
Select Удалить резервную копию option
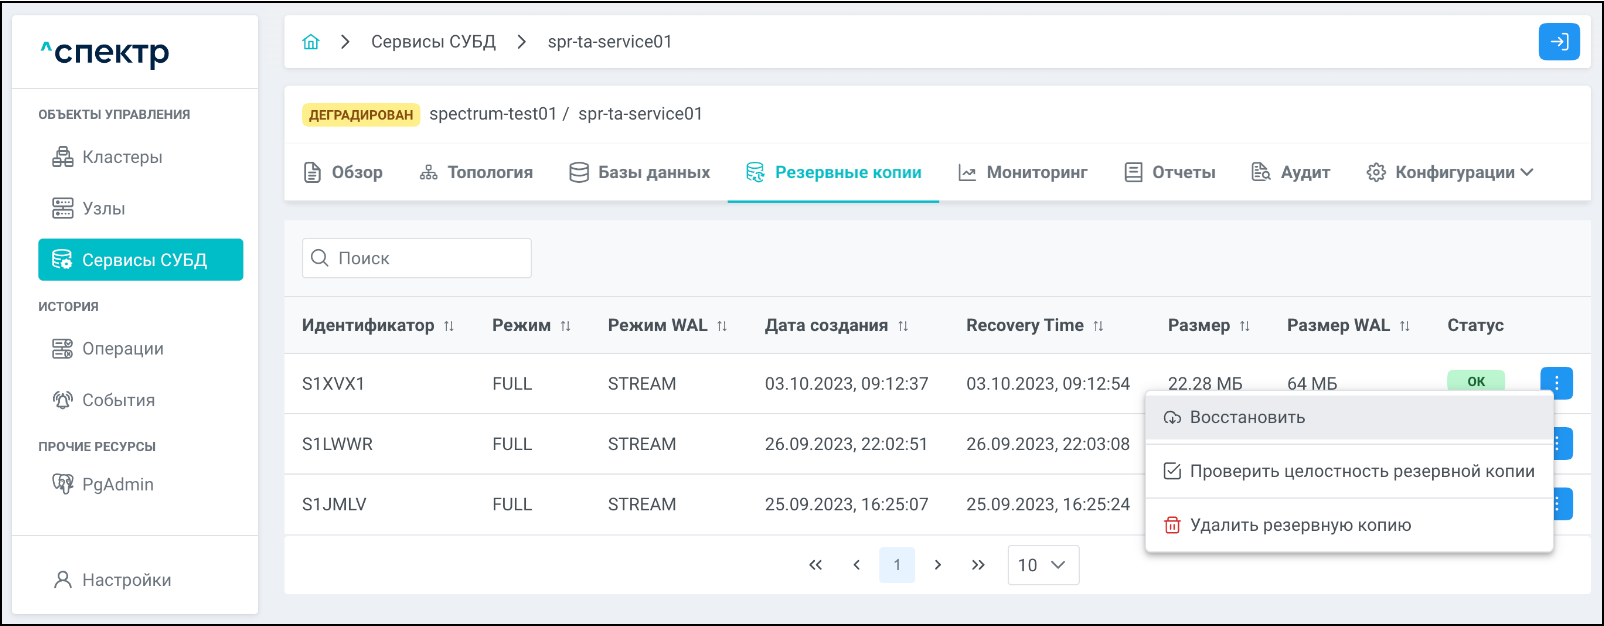[x=1300, y=525]
